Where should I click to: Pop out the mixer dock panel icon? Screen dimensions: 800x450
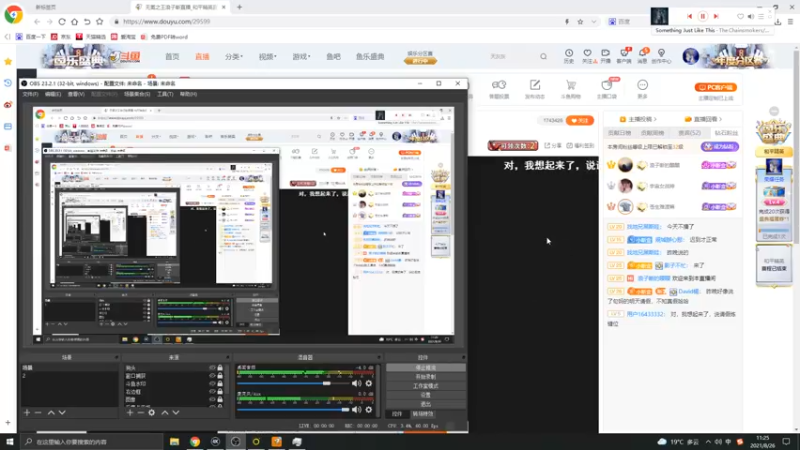click(x=379, y=357)
